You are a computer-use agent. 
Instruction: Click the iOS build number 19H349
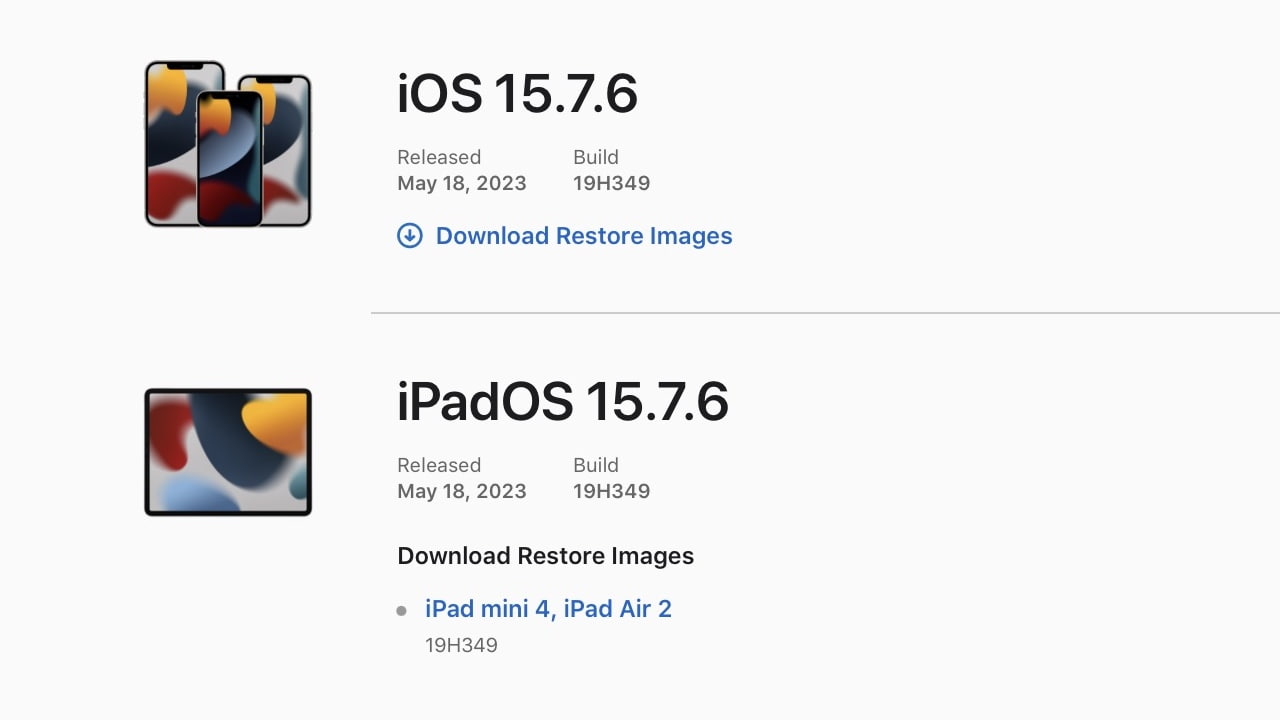click(611, 183)
